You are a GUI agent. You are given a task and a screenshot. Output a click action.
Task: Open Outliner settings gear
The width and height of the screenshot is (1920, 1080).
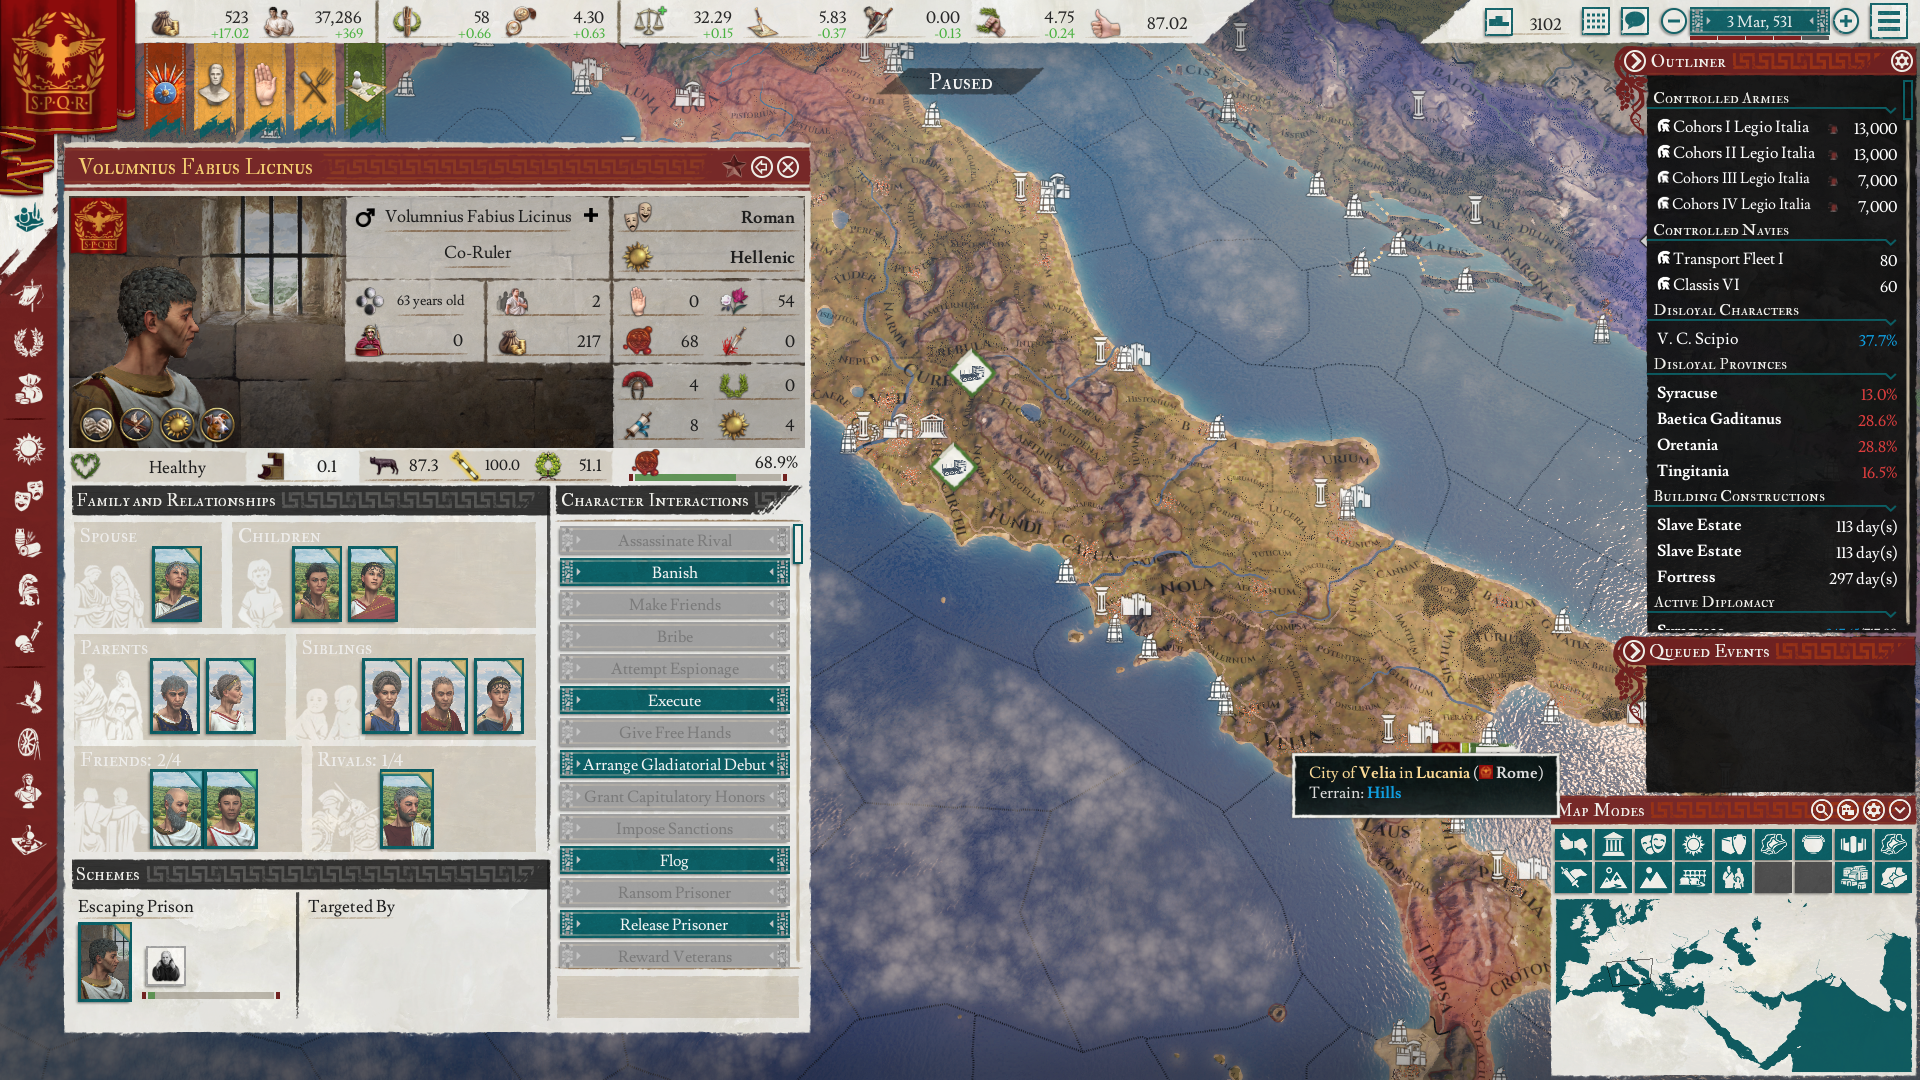1901,61
